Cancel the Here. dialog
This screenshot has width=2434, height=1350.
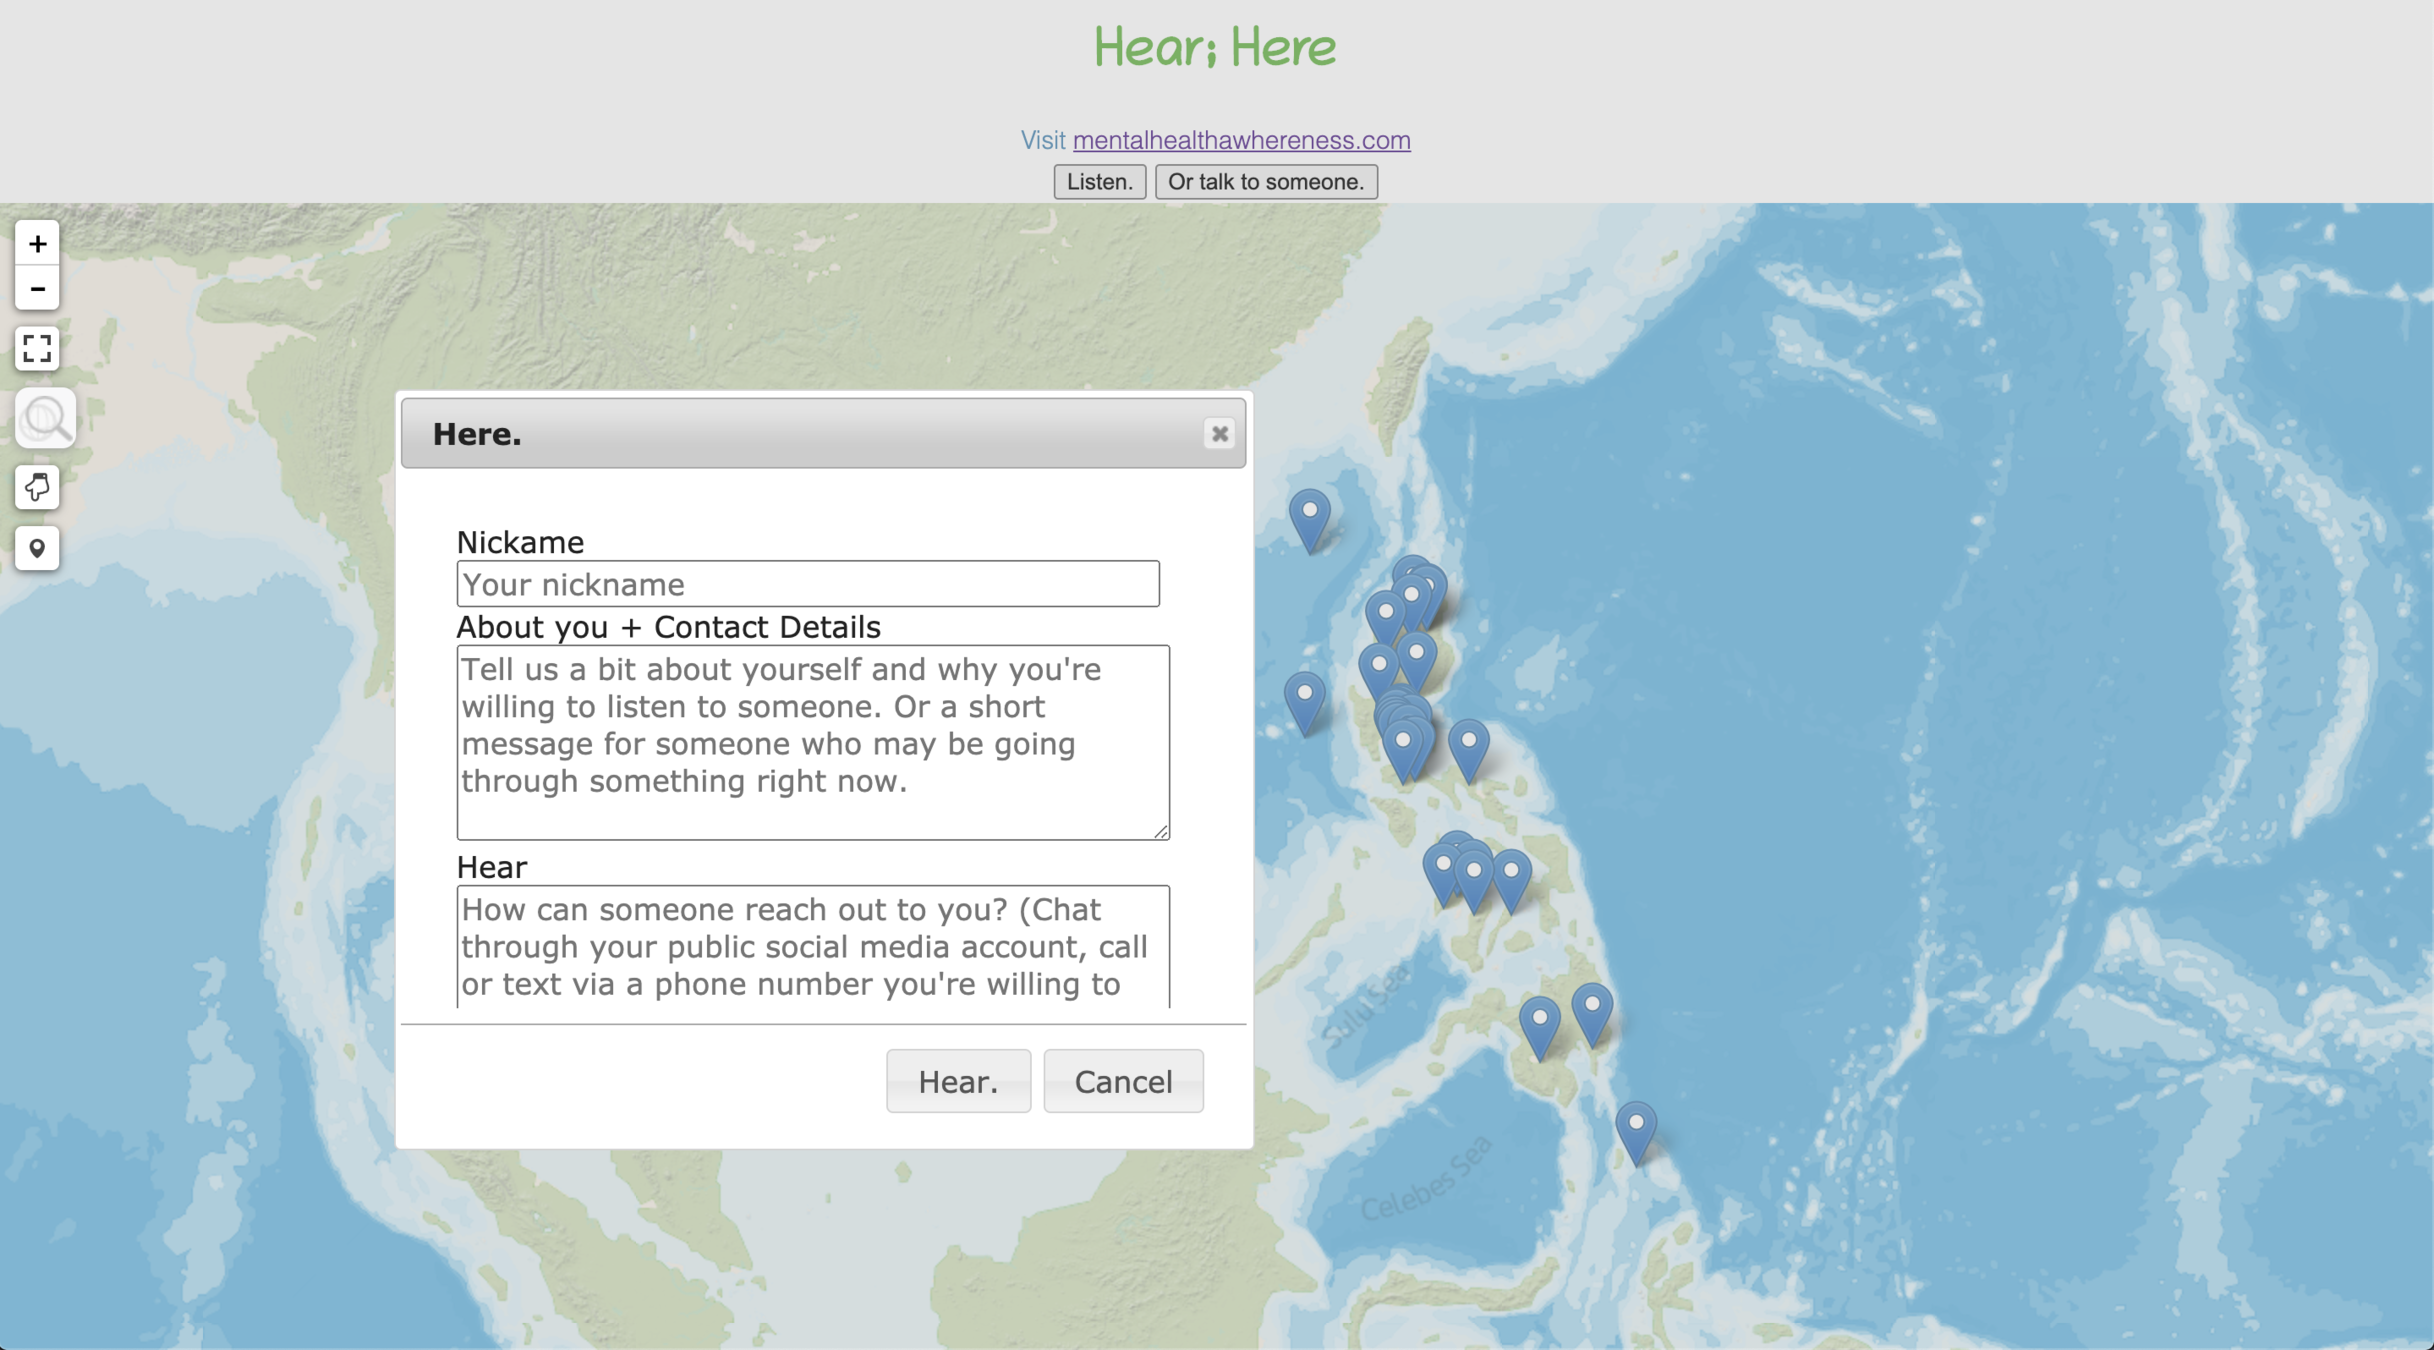point(1122,1081)
